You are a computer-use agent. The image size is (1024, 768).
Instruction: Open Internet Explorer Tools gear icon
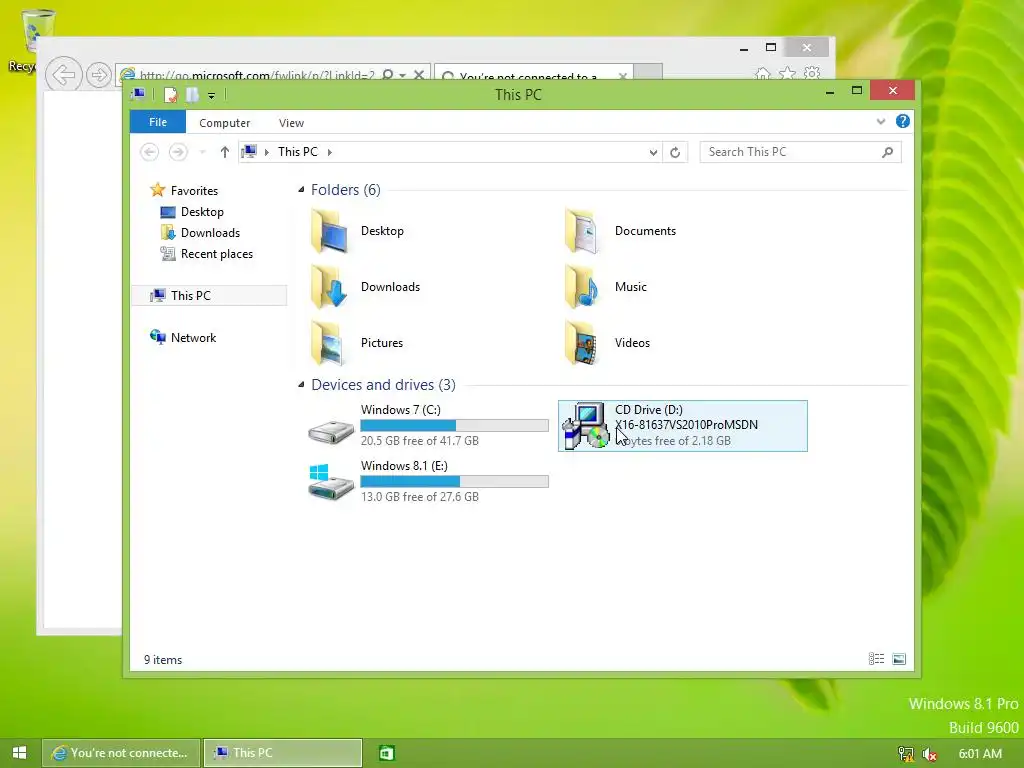point(812,72)
